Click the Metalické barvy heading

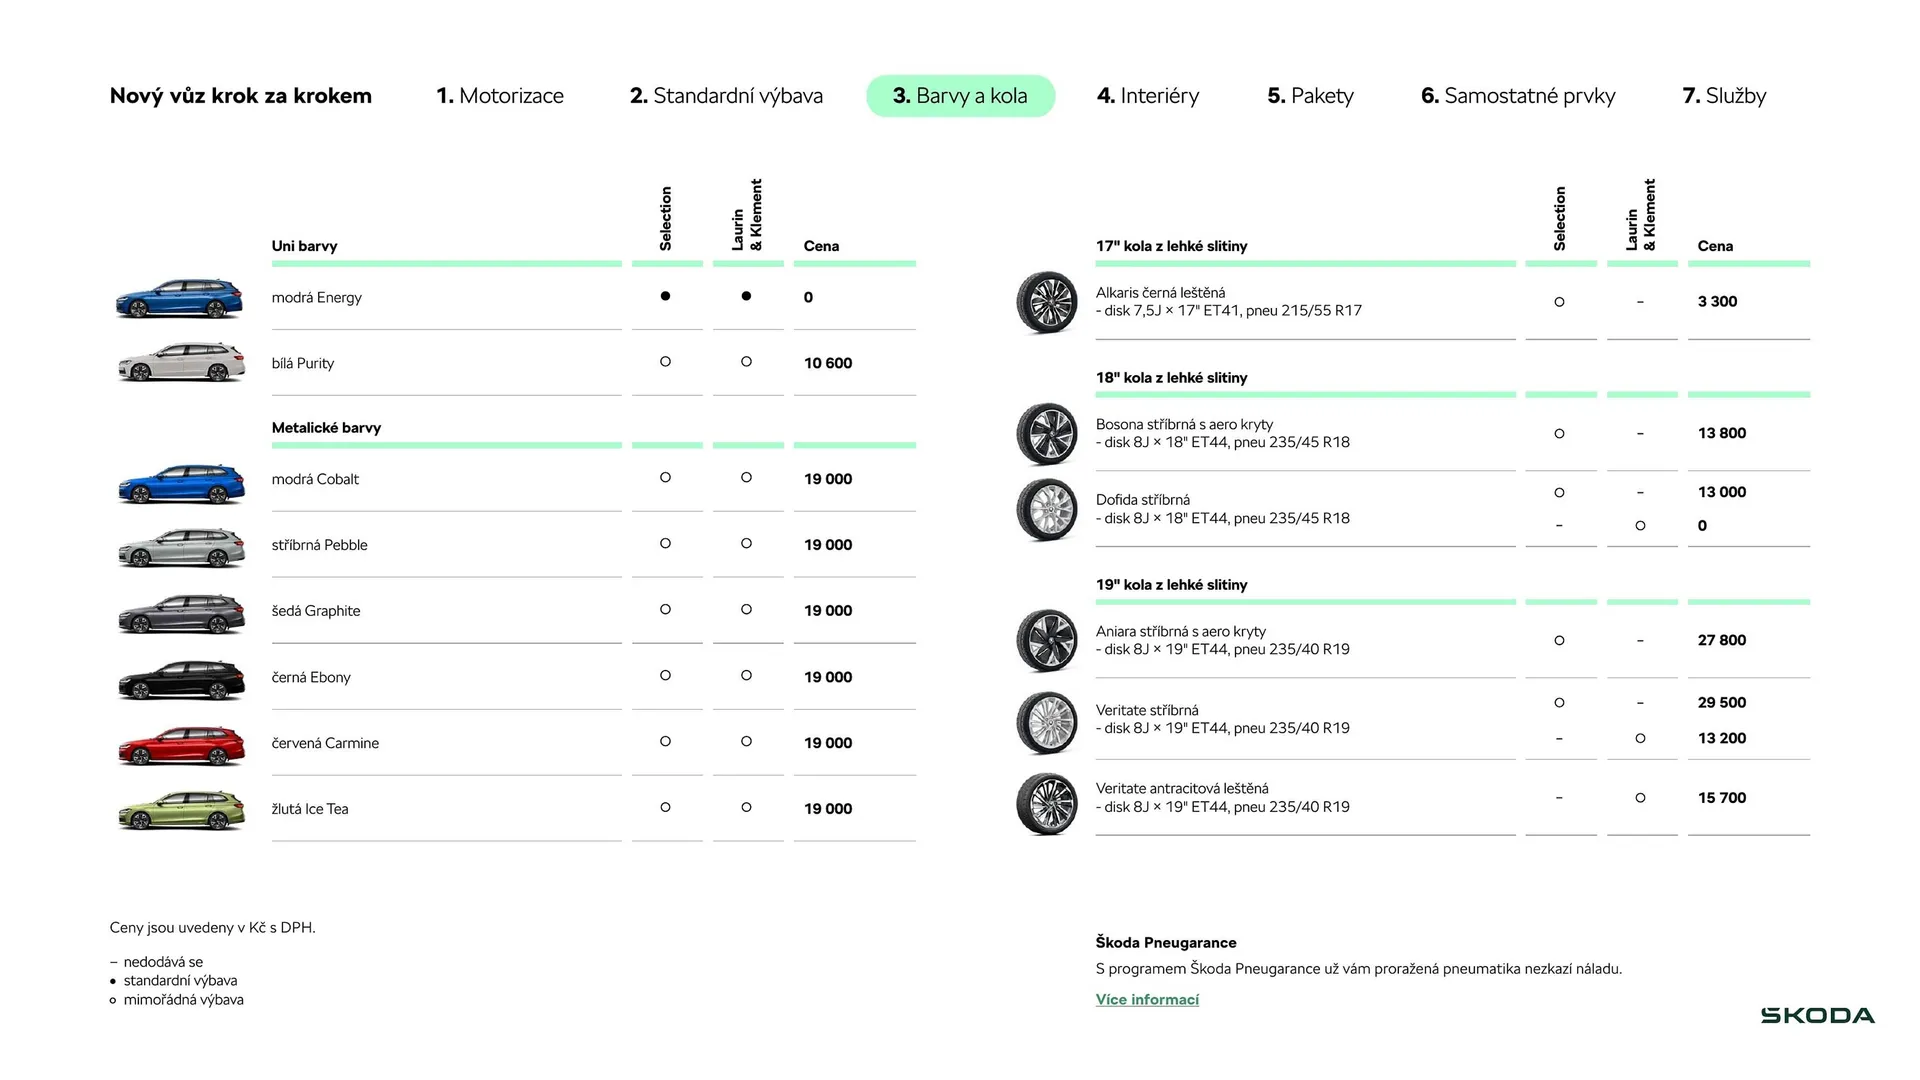pos(326,428)
